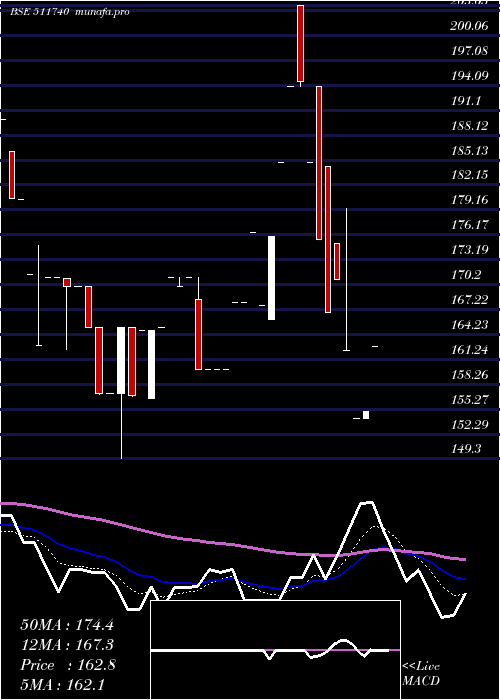Click the 149.3 price axis label
The width and height of the screenshot is (500, 700).
tap(466, 449)
